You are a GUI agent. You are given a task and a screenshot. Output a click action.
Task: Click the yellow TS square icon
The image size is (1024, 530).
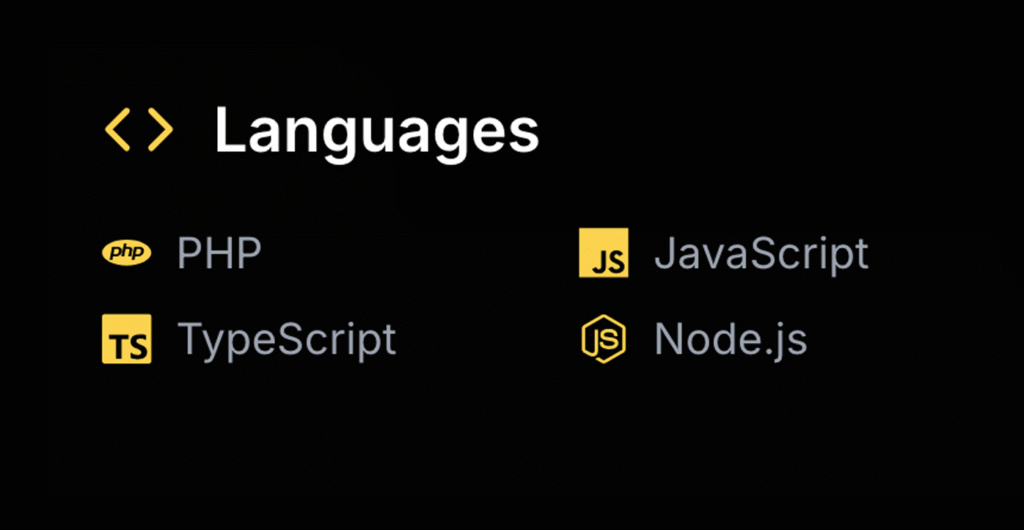pos(127,339)
